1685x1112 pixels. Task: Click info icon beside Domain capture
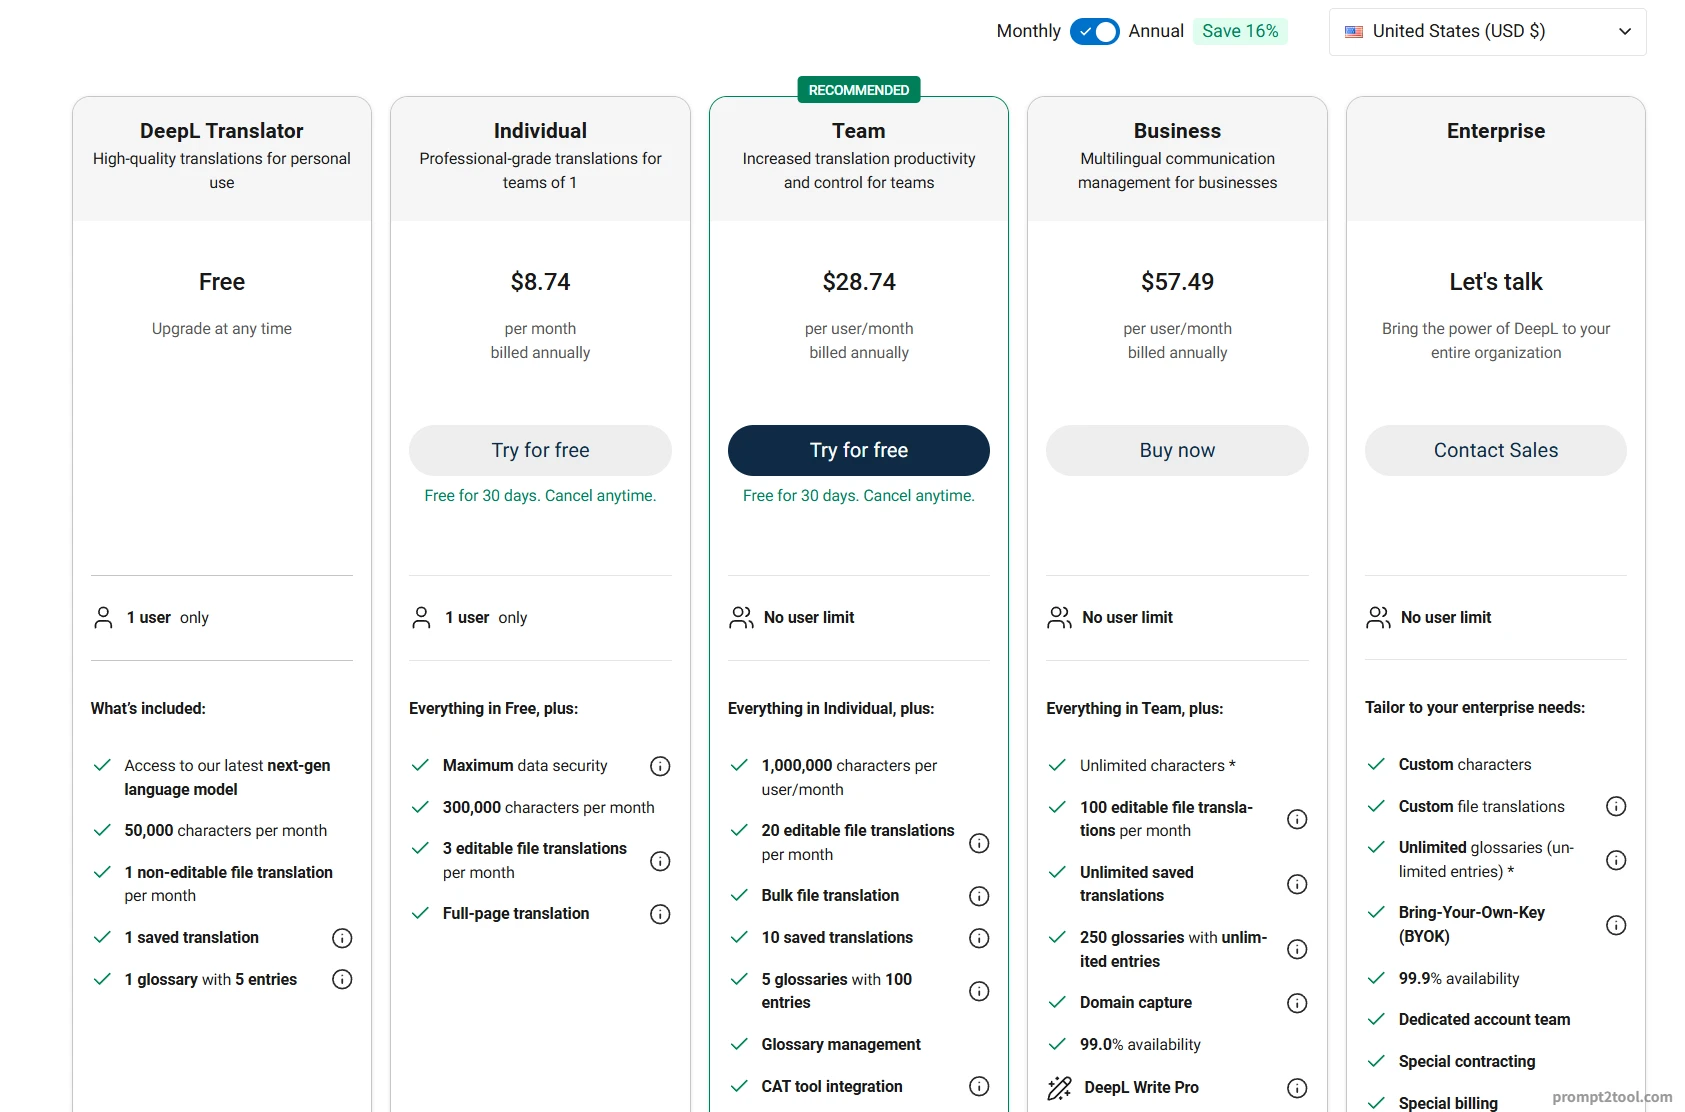coord(1297,1003)
